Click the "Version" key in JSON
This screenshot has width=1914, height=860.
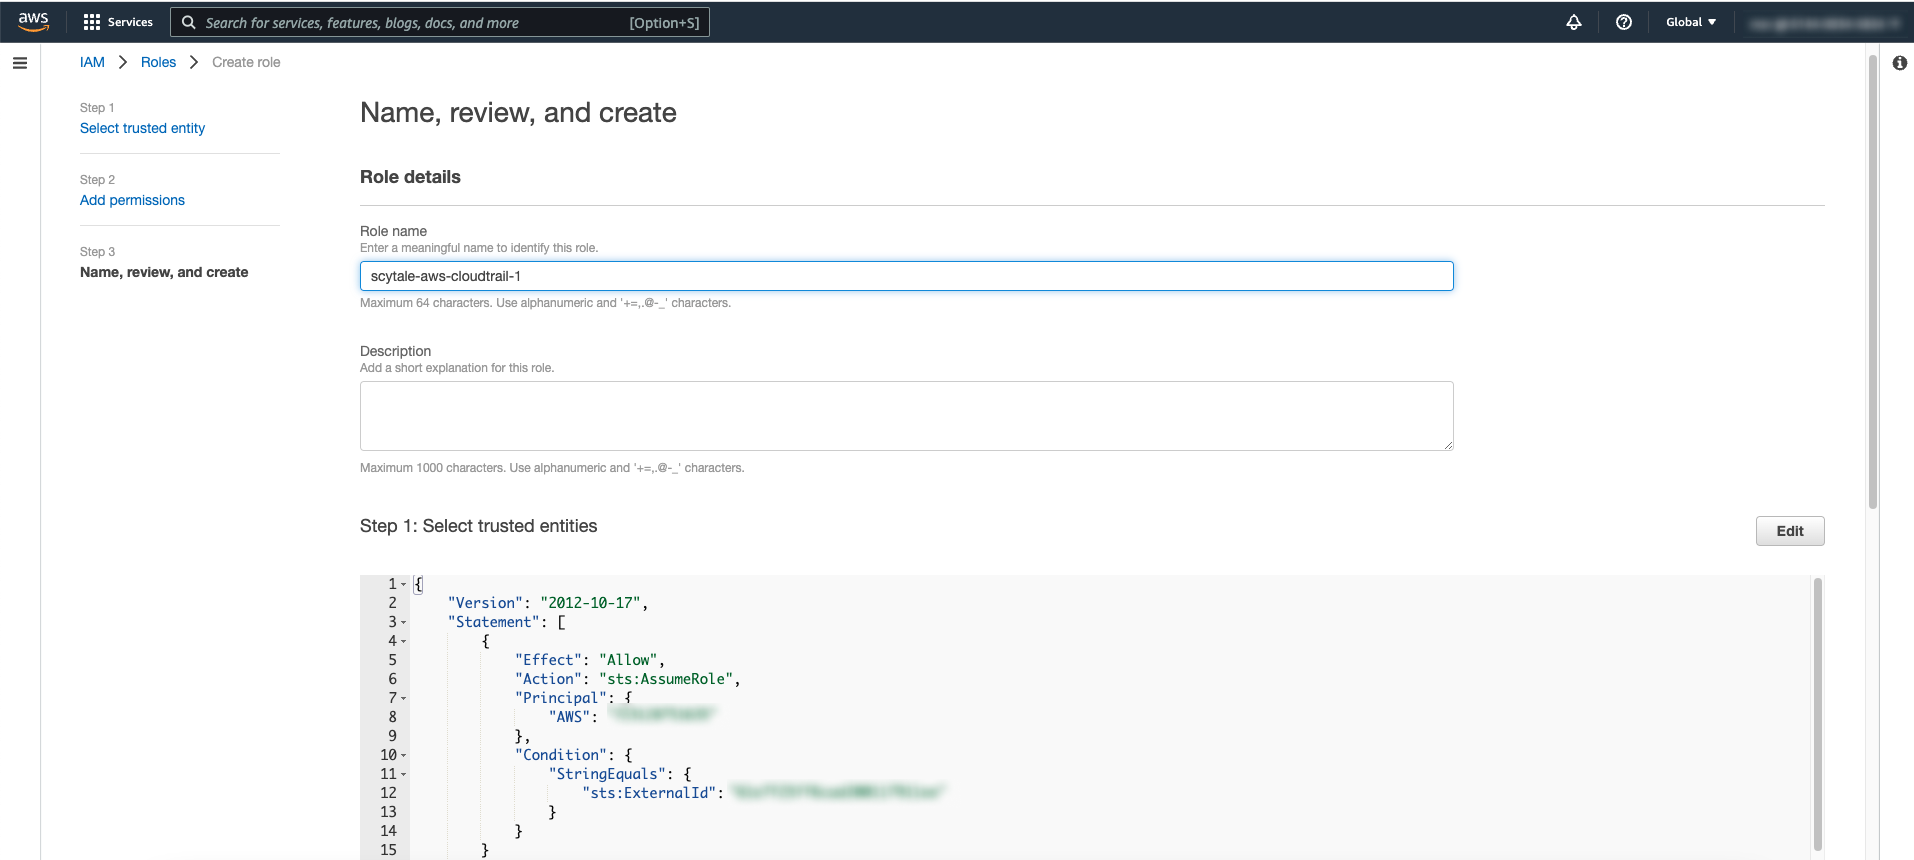tap(485, 603)
